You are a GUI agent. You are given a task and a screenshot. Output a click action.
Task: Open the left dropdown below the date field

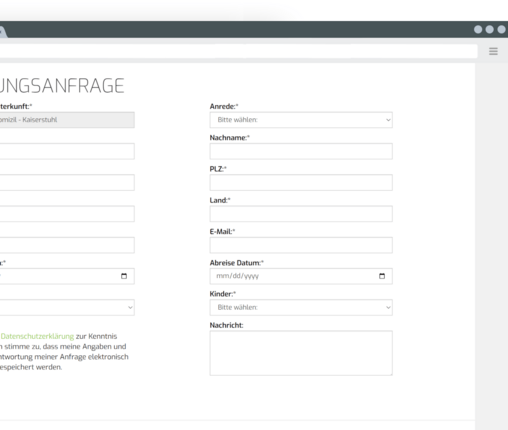[67, 307]
